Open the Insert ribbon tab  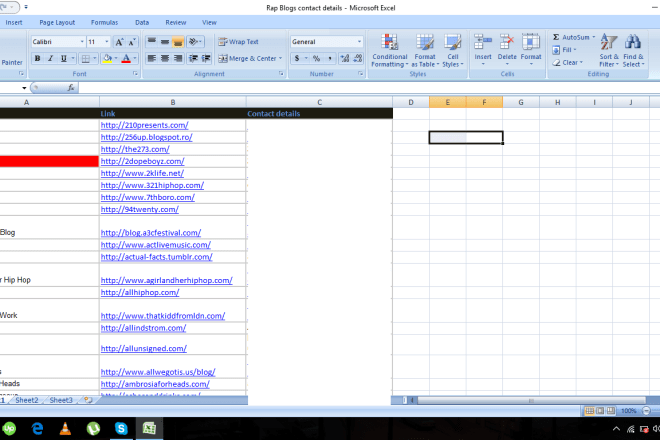14,23
